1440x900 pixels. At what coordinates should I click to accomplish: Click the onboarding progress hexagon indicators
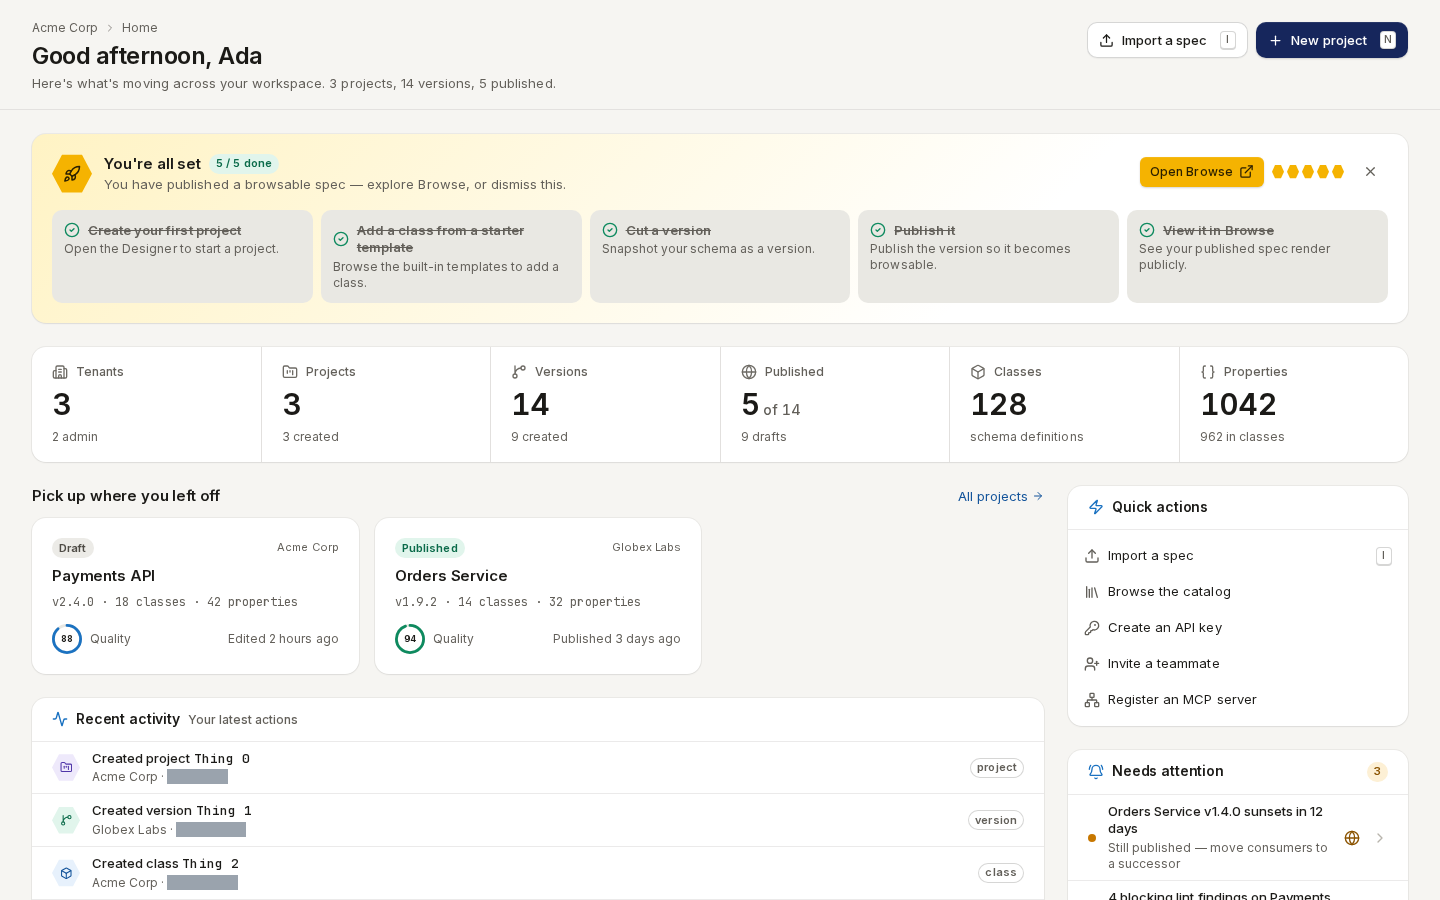pyautogui.click(x=1308, y=172)
